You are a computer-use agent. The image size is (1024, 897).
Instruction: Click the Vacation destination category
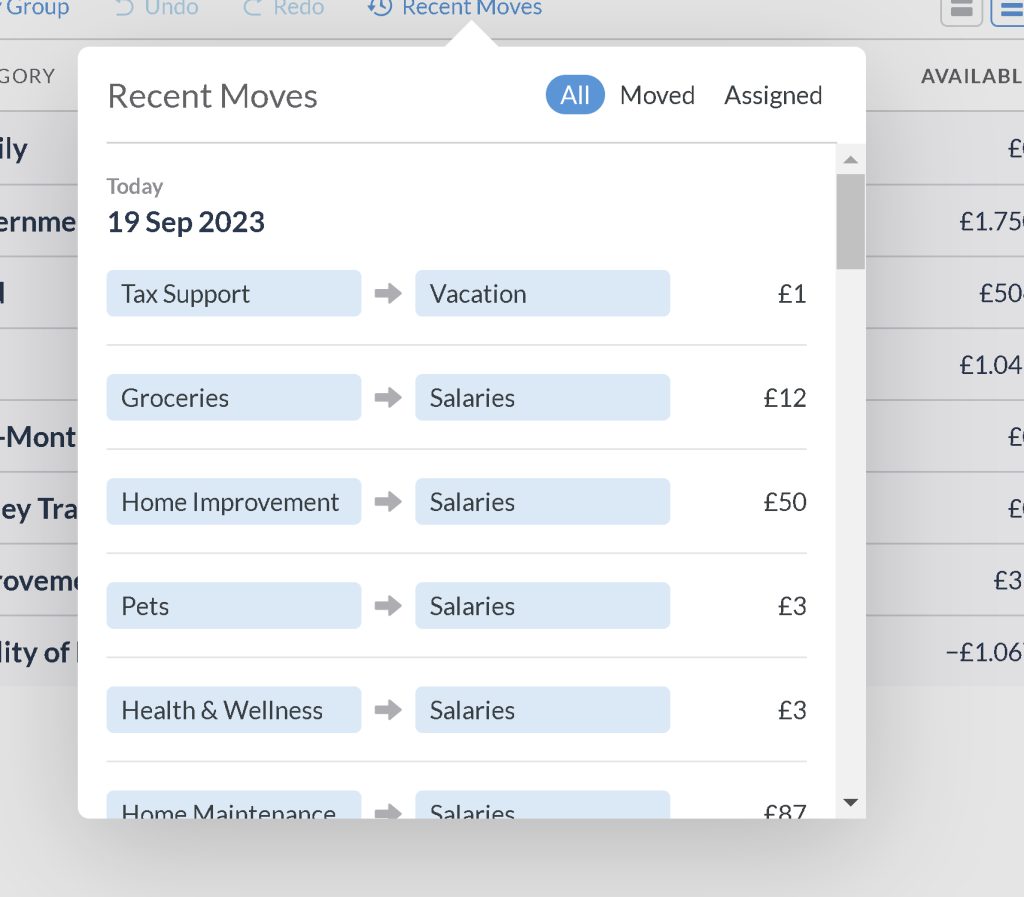click(x=543, y=294)
